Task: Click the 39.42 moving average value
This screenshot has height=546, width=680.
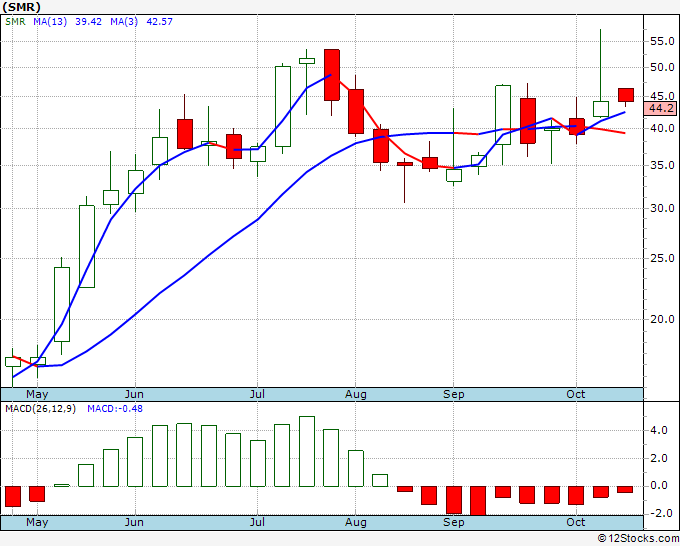Action: point(88,22)
